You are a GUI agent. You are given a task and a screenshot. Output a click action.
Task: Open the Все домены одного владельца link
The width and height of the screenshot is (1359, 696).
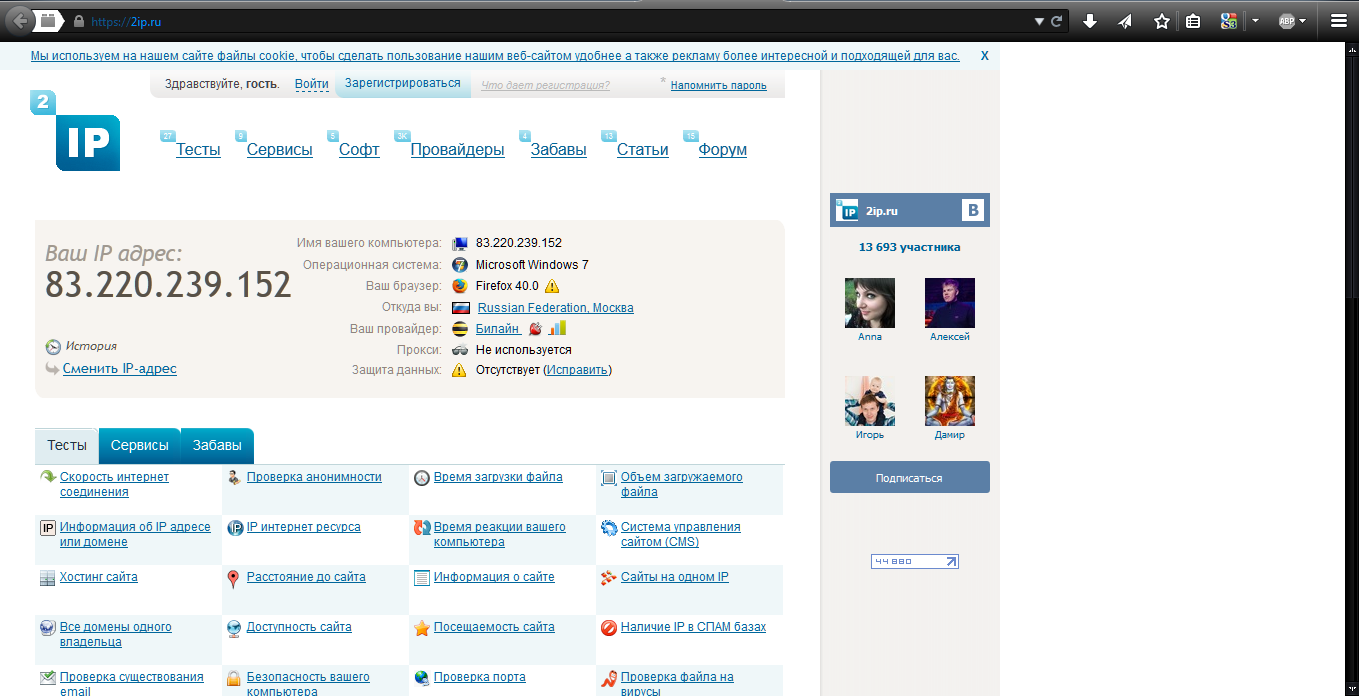pyautogui.click(x=116, y=634)
